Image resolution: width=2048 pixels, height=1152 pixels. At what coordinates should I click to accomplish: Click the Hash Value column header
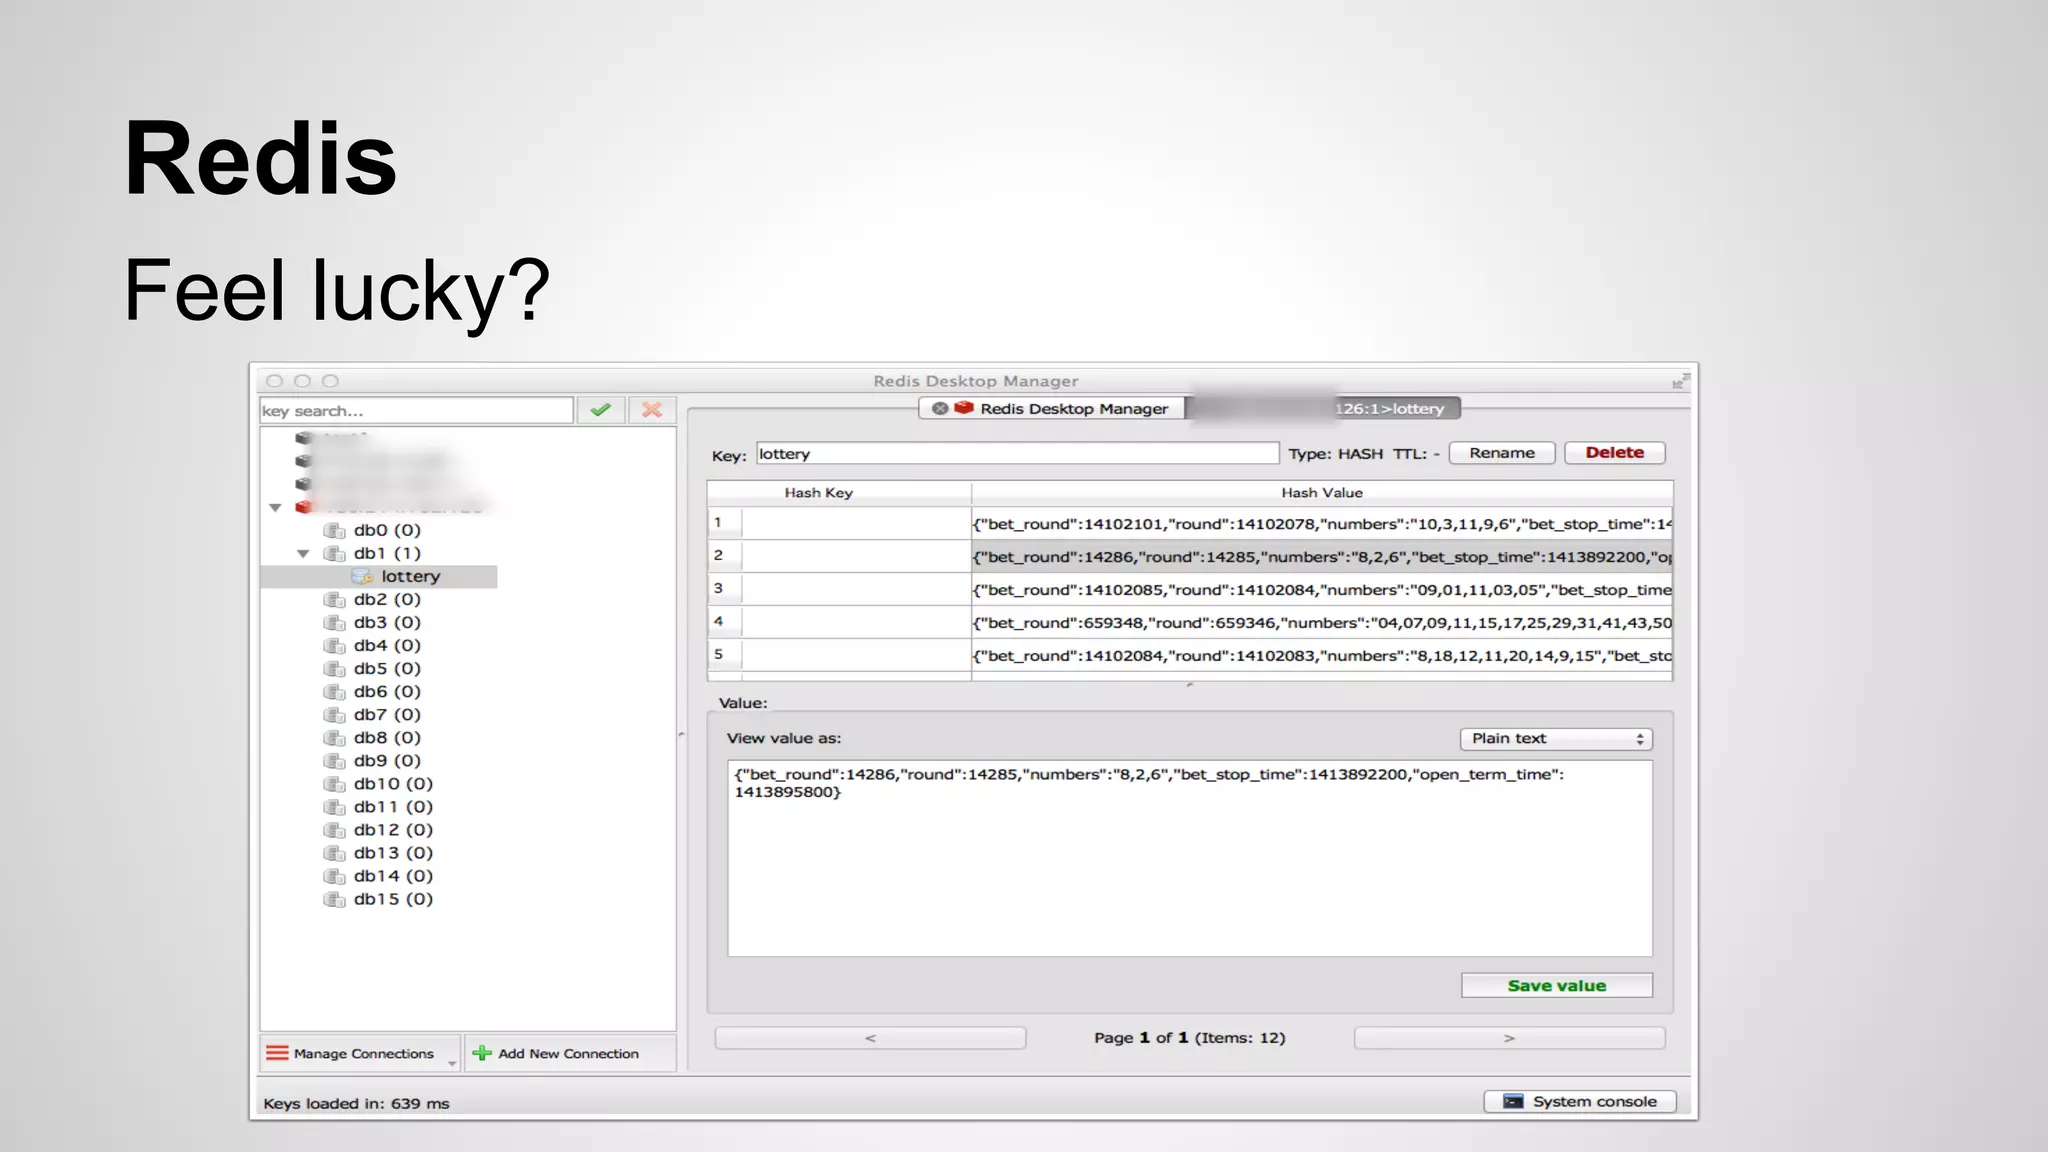click(x=1322, y=492)
